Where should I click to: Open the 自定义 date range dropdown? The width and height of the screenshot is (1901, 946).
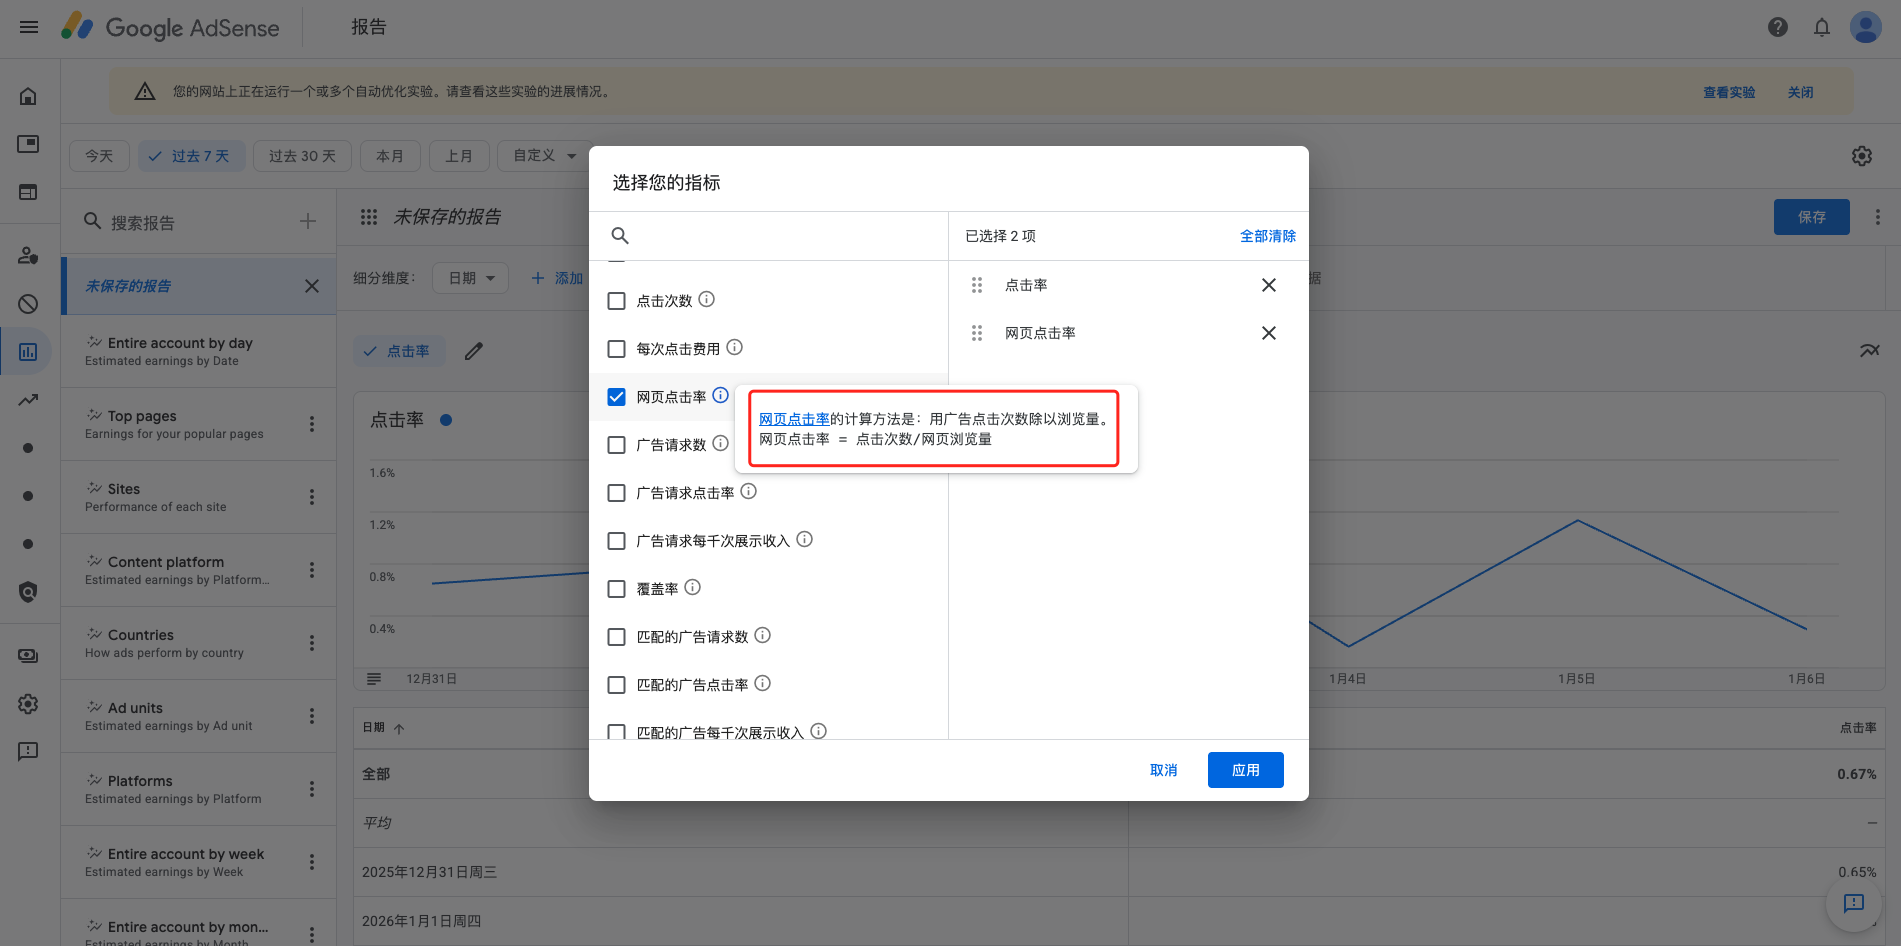(x=544, y=156)
